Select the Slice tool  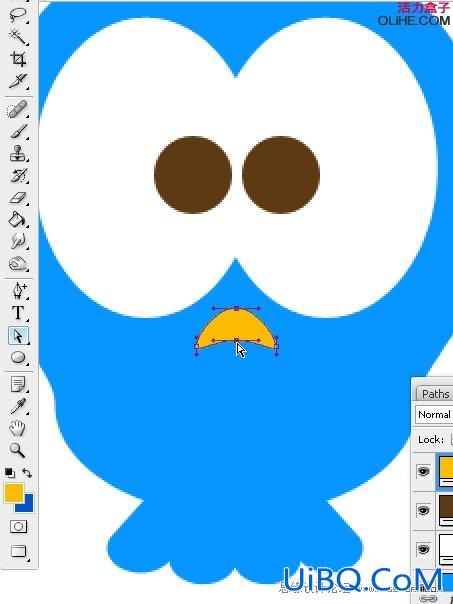pos(18,80)
